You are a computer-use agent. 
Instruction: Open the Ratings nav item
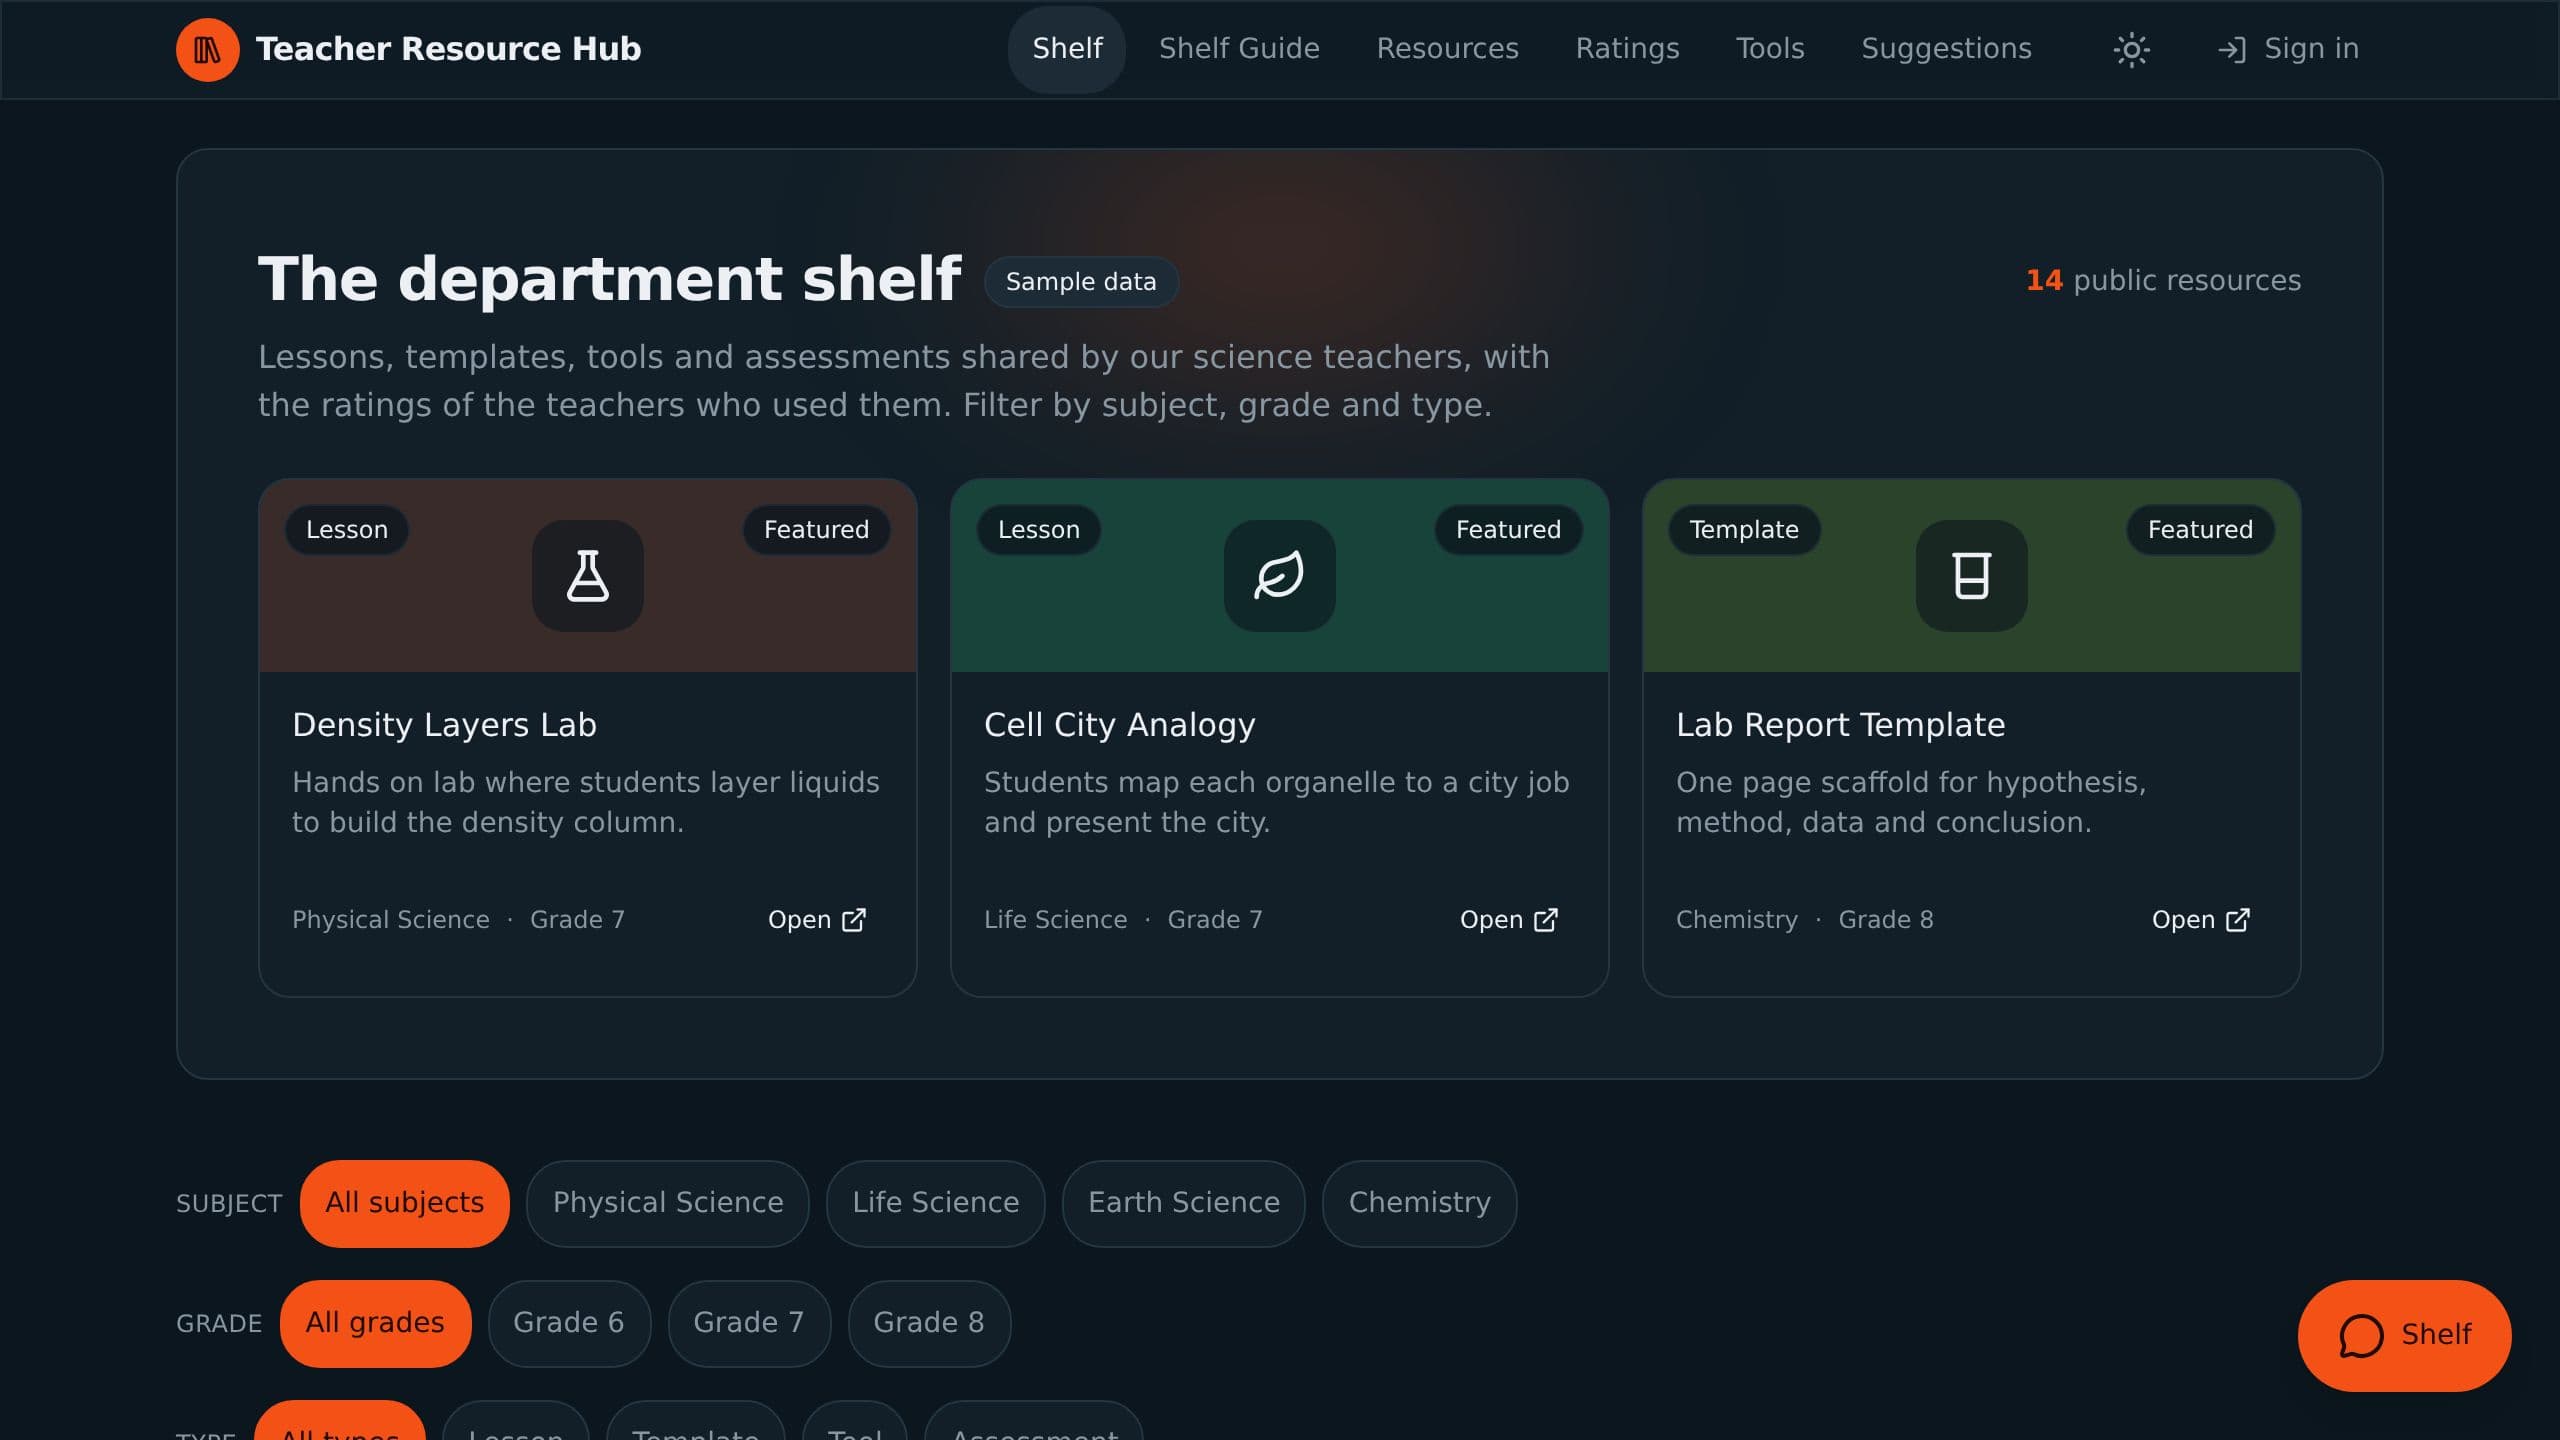pos(1627,49)
